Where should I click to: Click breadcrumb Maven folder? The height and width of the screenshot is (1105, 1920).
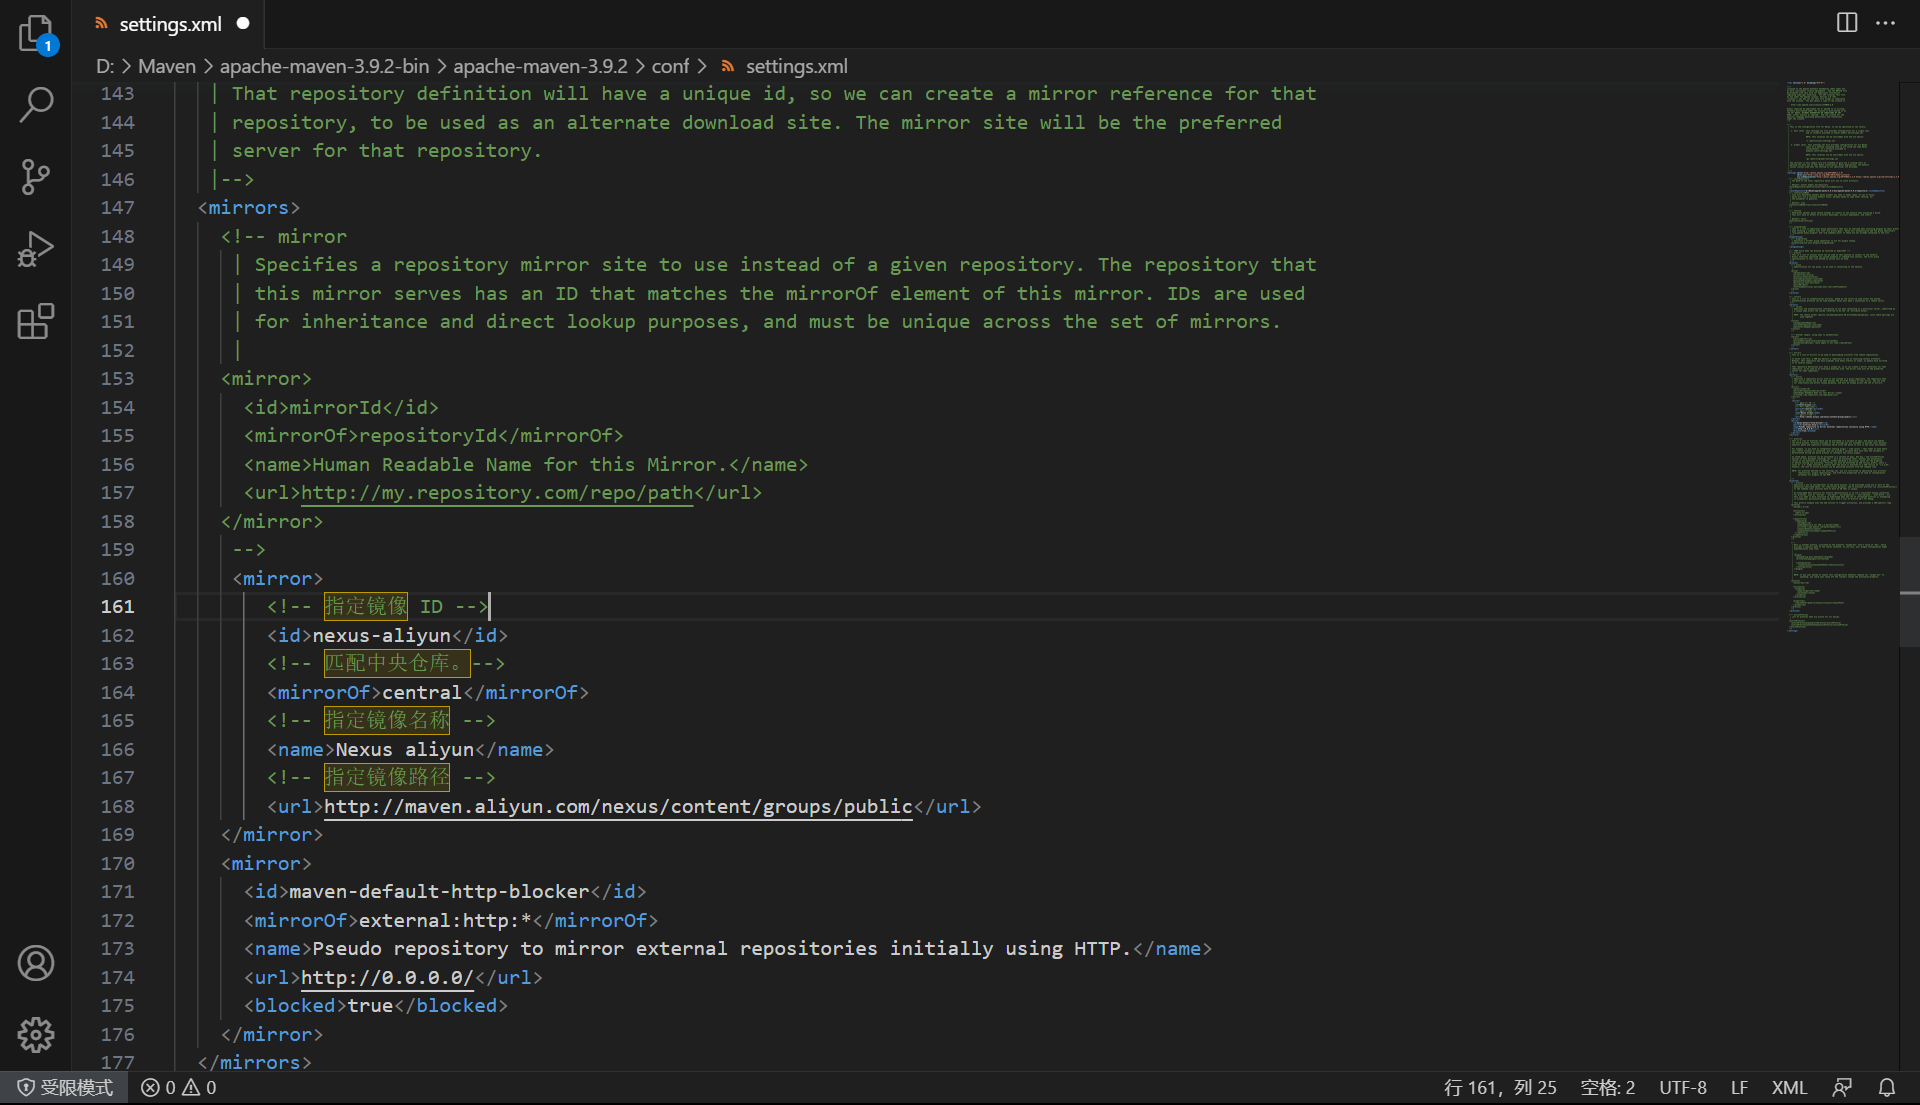(167, 66)
